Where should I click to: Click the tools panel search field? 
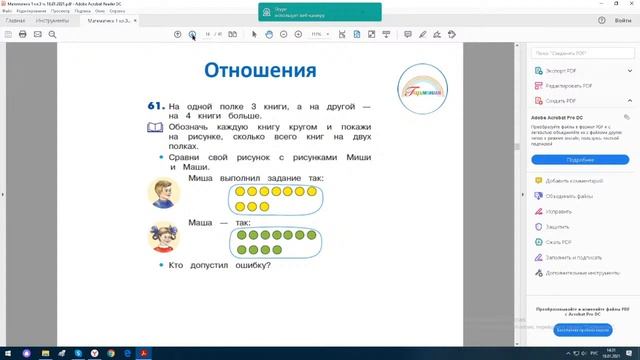[582, 53]
